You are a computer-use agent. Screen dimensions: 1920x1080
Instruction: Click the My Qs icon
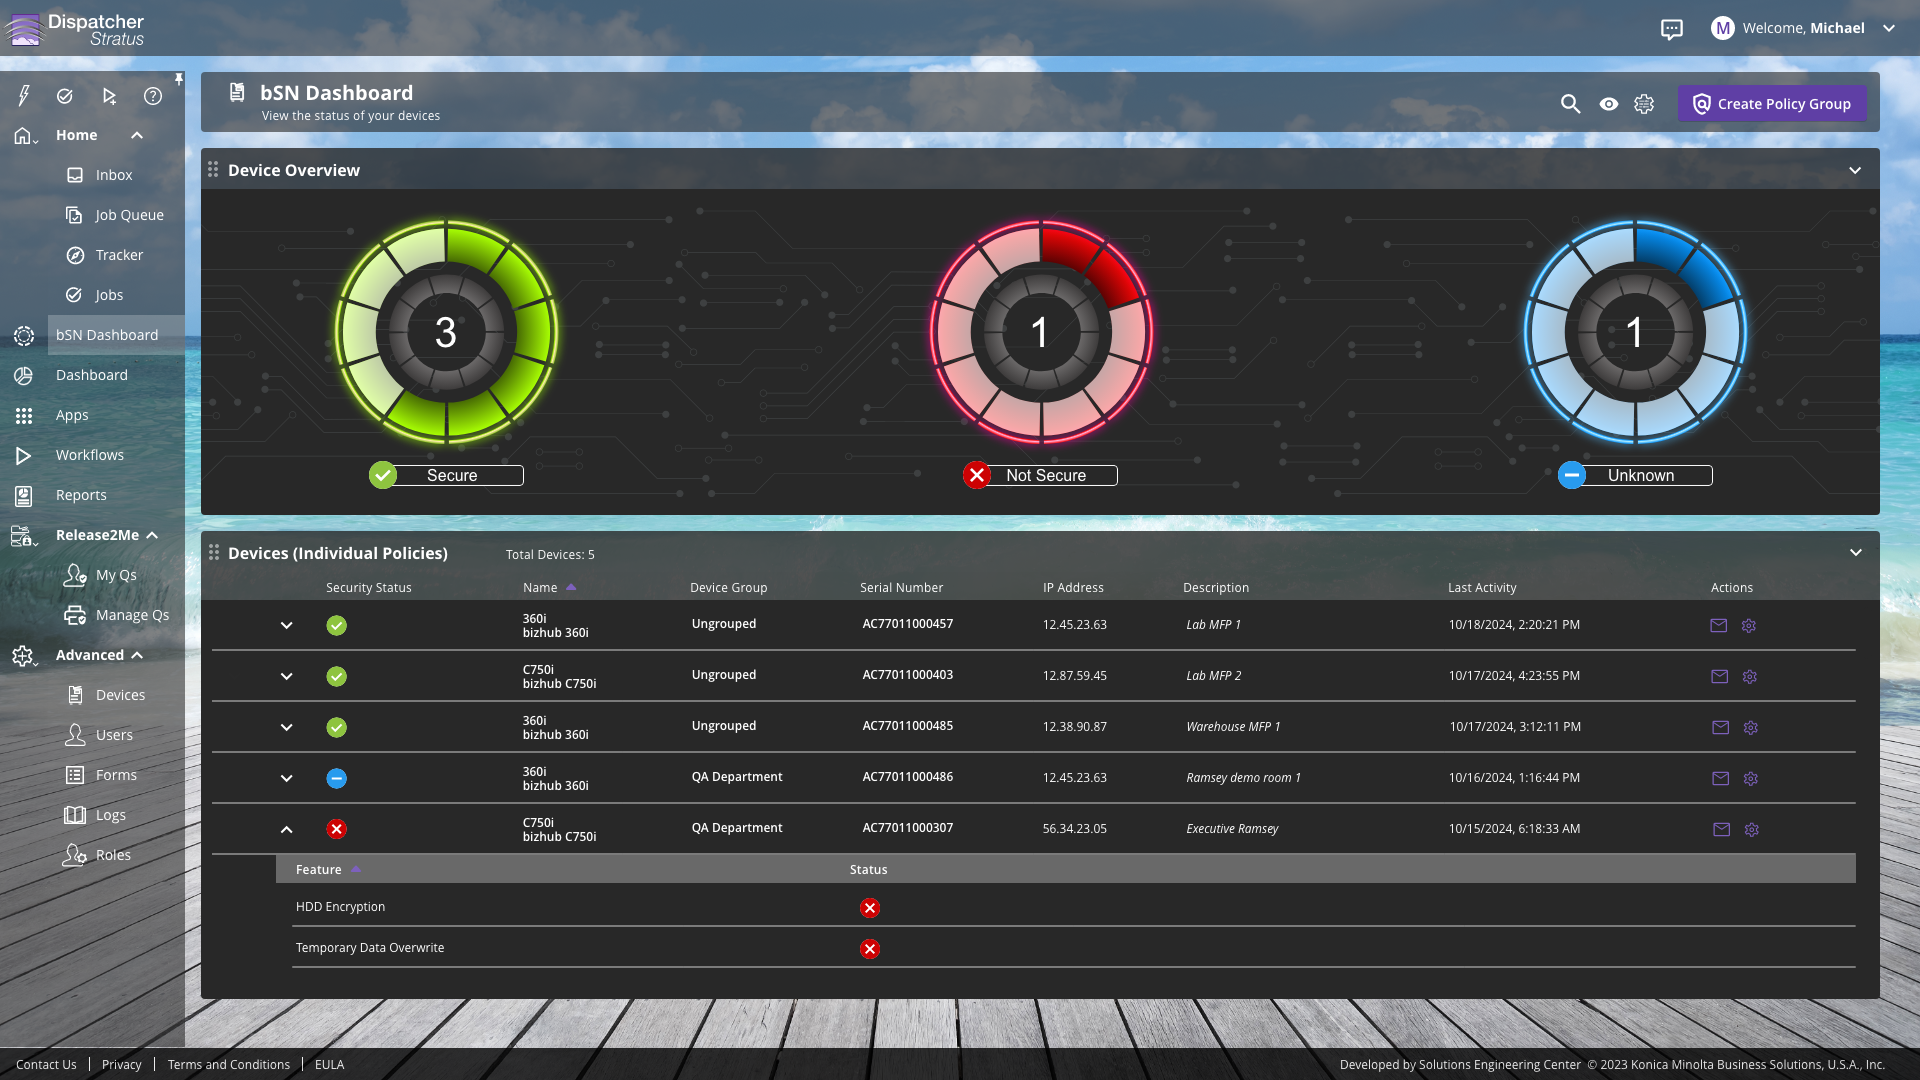[75, 575]
